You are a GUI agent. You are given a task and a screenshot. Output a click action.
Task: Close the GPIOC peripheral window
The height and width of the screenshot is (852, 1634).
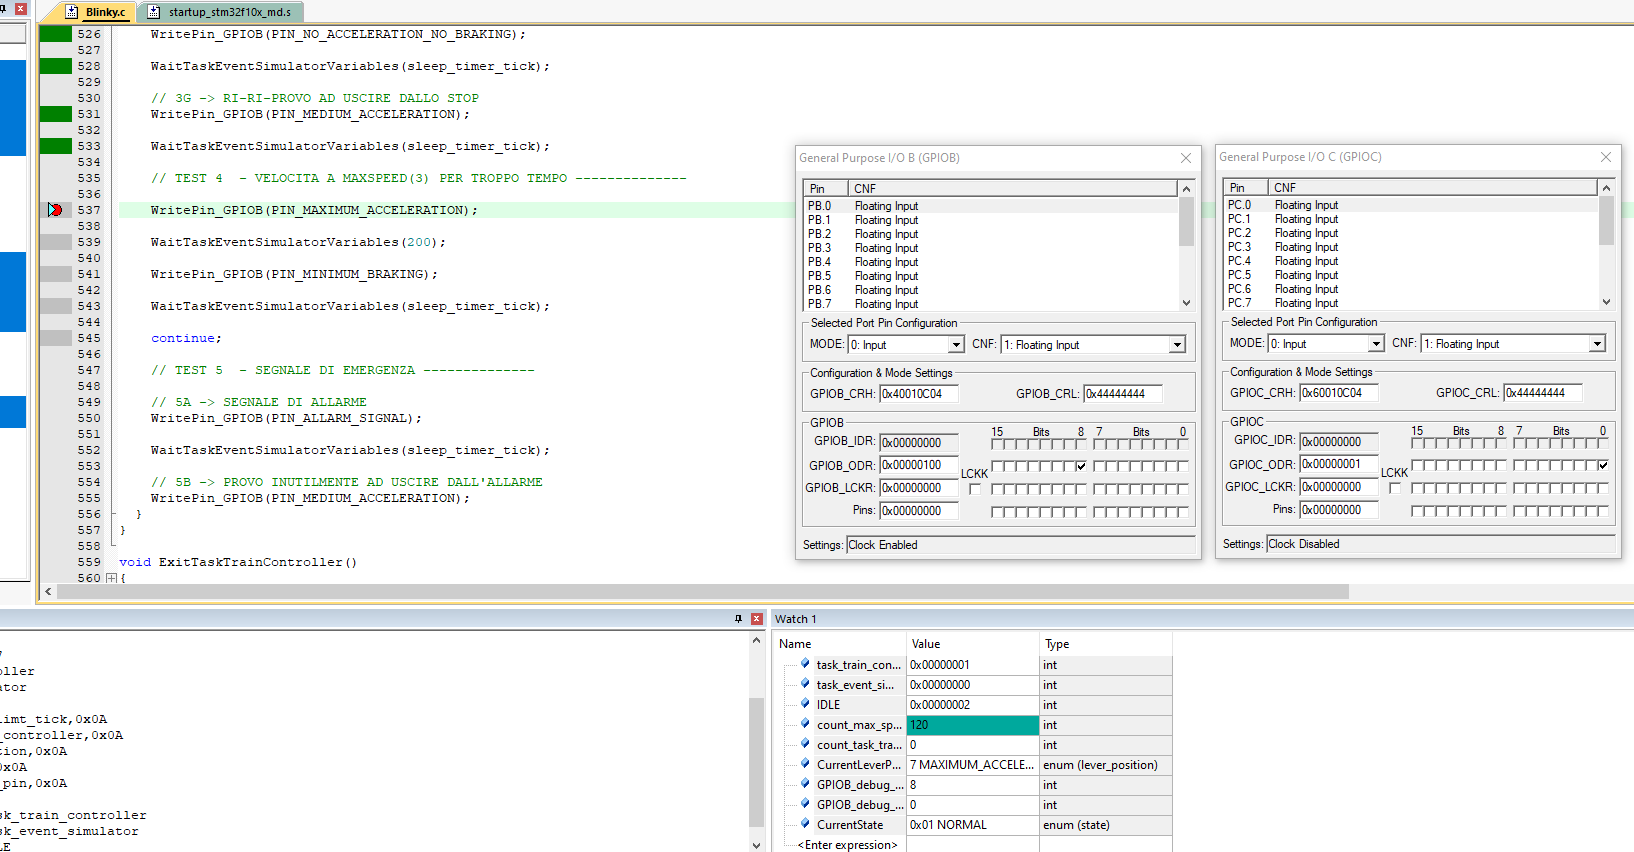pos(1605,157)
